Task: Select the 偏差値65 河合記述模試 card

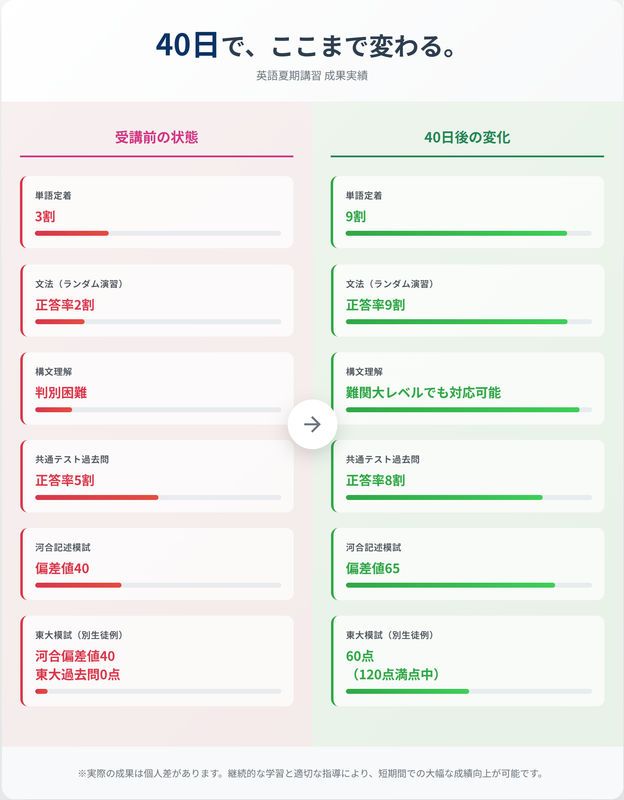Action: pos(467,564)
